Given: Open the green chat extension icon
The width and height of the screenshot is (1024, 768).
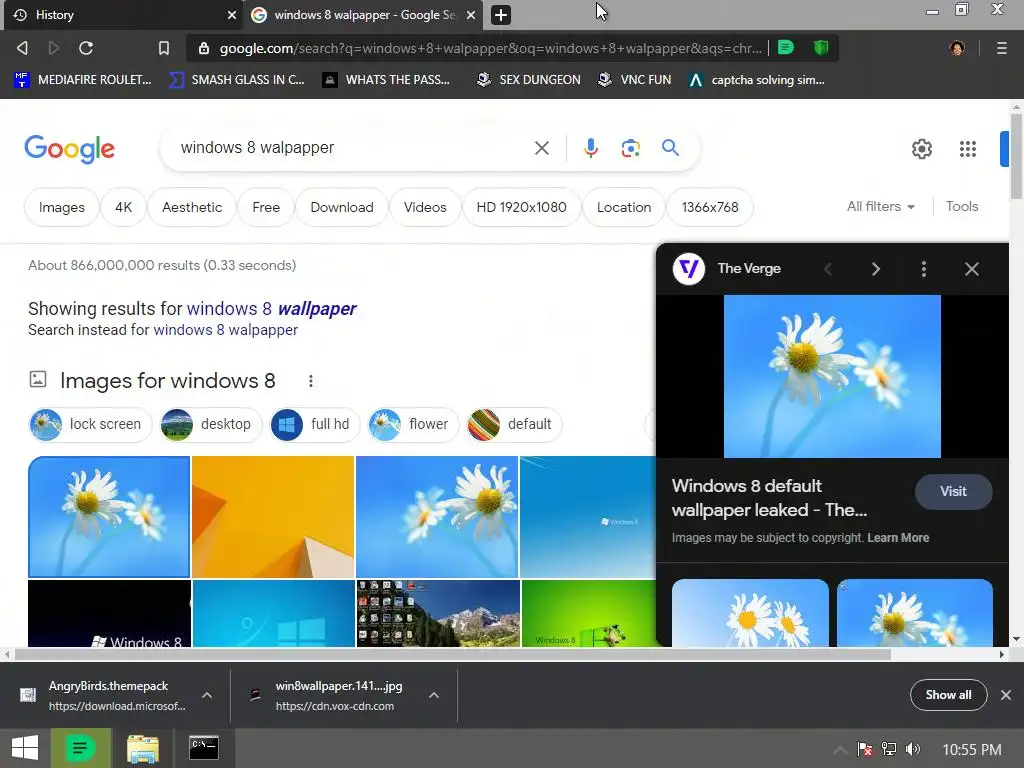Looking at the screenshot, I should pyautogui.click(x=786, y=48).
